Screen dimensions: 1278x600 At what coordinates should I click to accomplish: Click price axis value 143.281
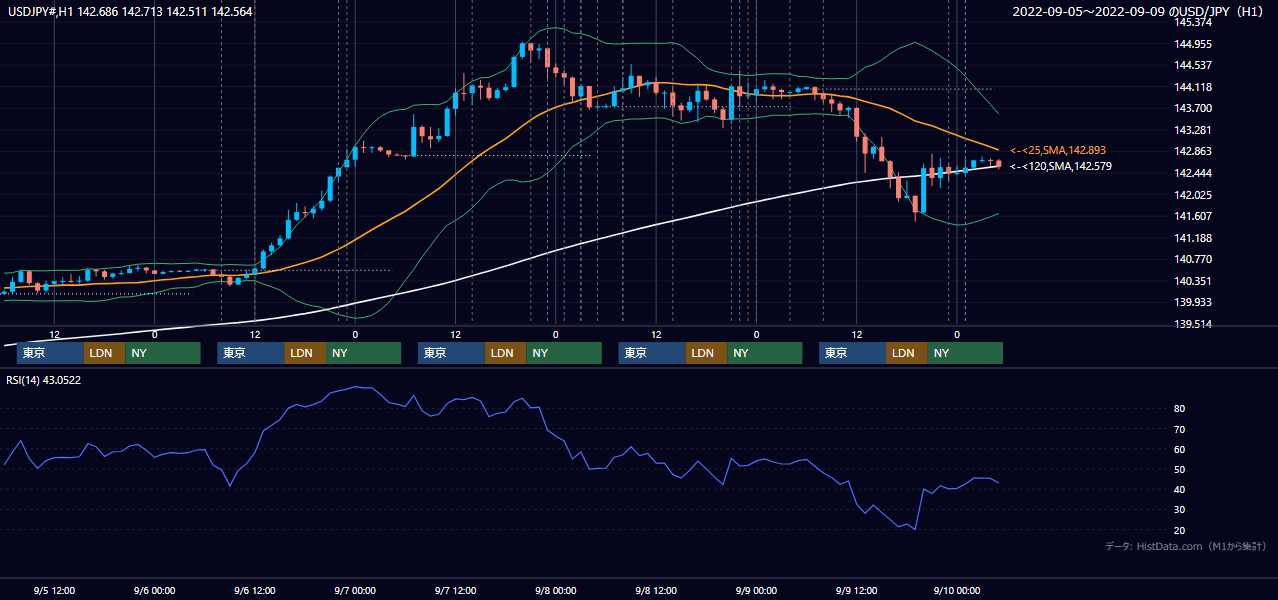coord(1193,130)
